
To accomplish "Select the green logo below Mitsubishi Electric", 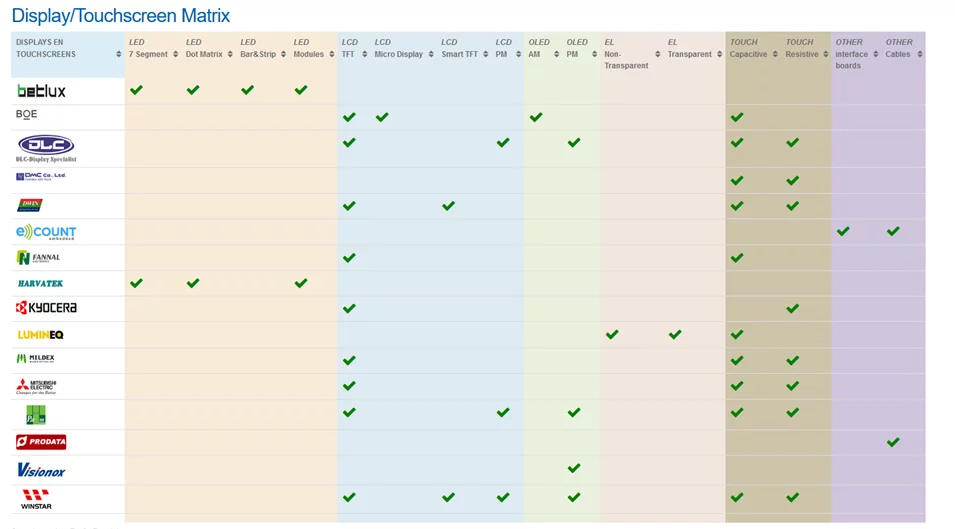I will click(36, 415).
